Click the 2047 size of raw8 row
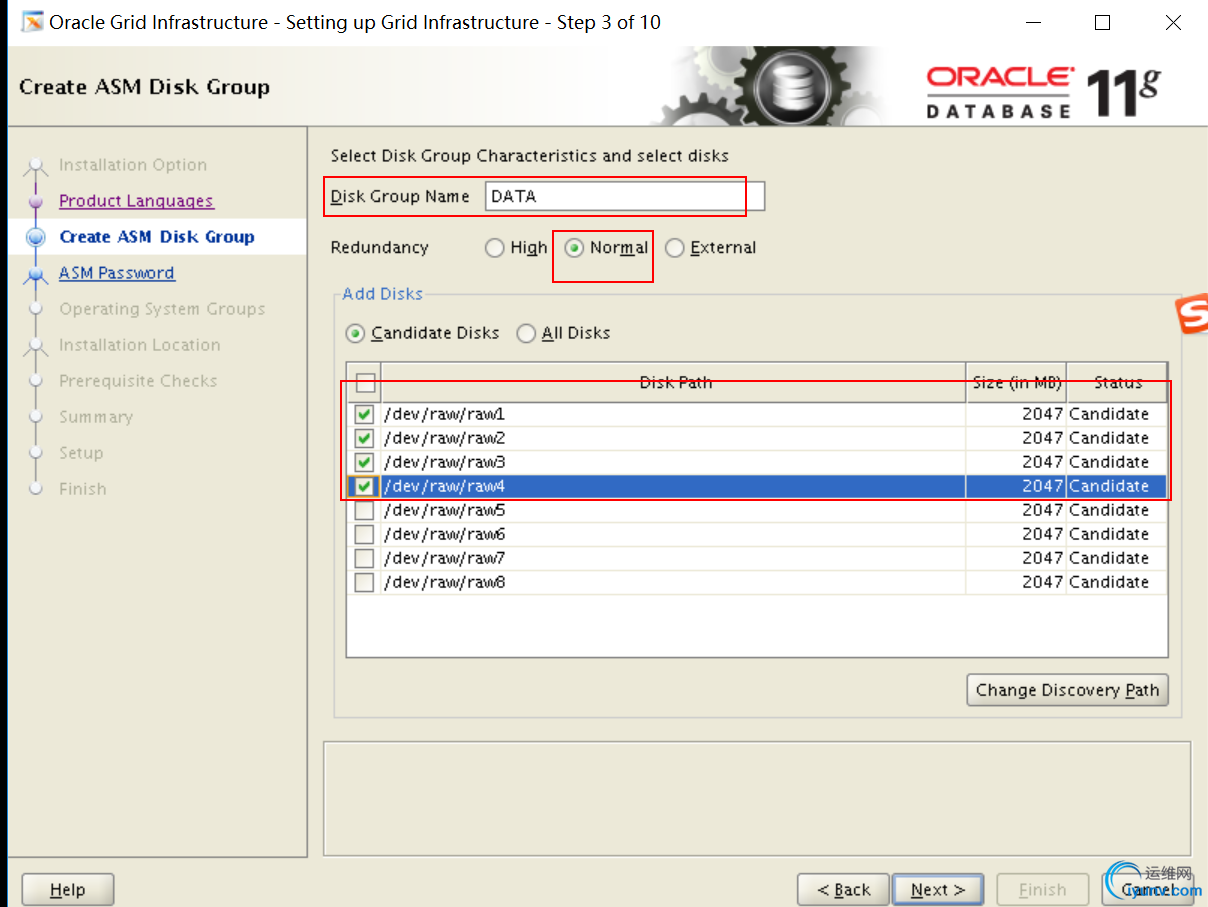Screen dimensions: 1208x907 [1042, 582]
